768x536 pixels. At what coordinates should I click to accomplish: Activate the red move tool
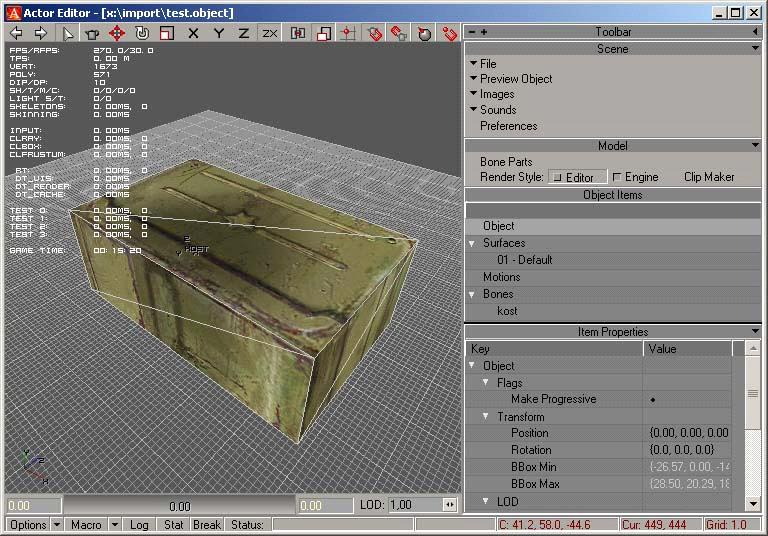point(116,33)
